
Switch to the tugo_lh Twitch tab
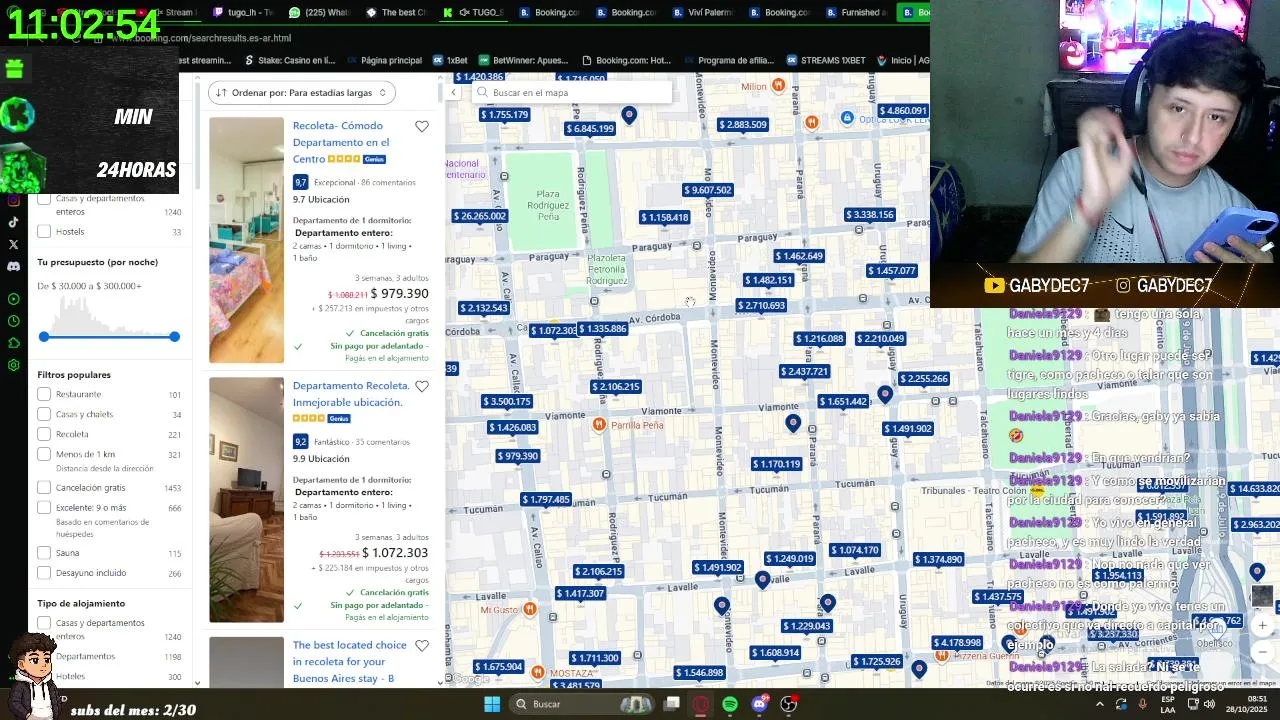pos(242,12)
